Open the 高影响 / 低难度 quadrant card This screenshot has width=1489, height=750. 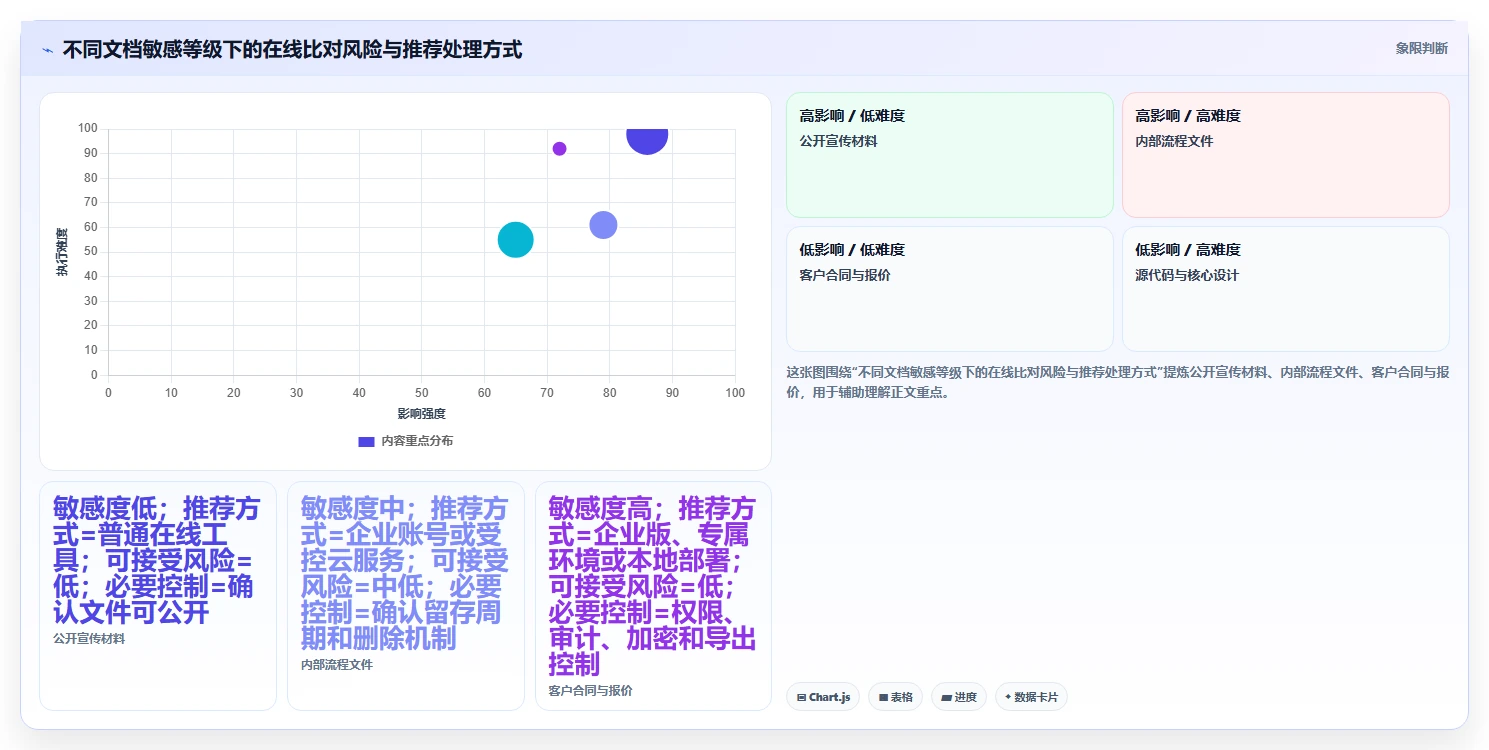point(949,155)
